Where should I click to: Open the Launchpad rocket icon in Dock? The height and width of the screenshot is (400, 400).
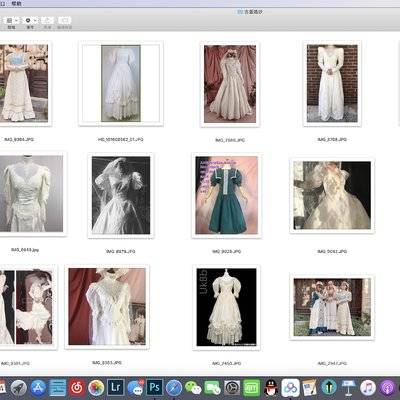18,388
